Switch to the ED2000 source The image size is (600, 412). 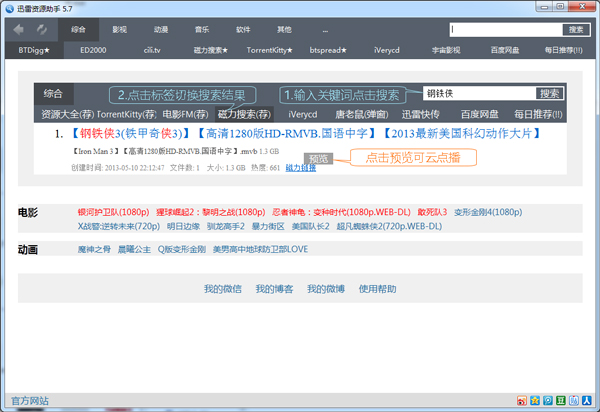(x=93, y=50)
